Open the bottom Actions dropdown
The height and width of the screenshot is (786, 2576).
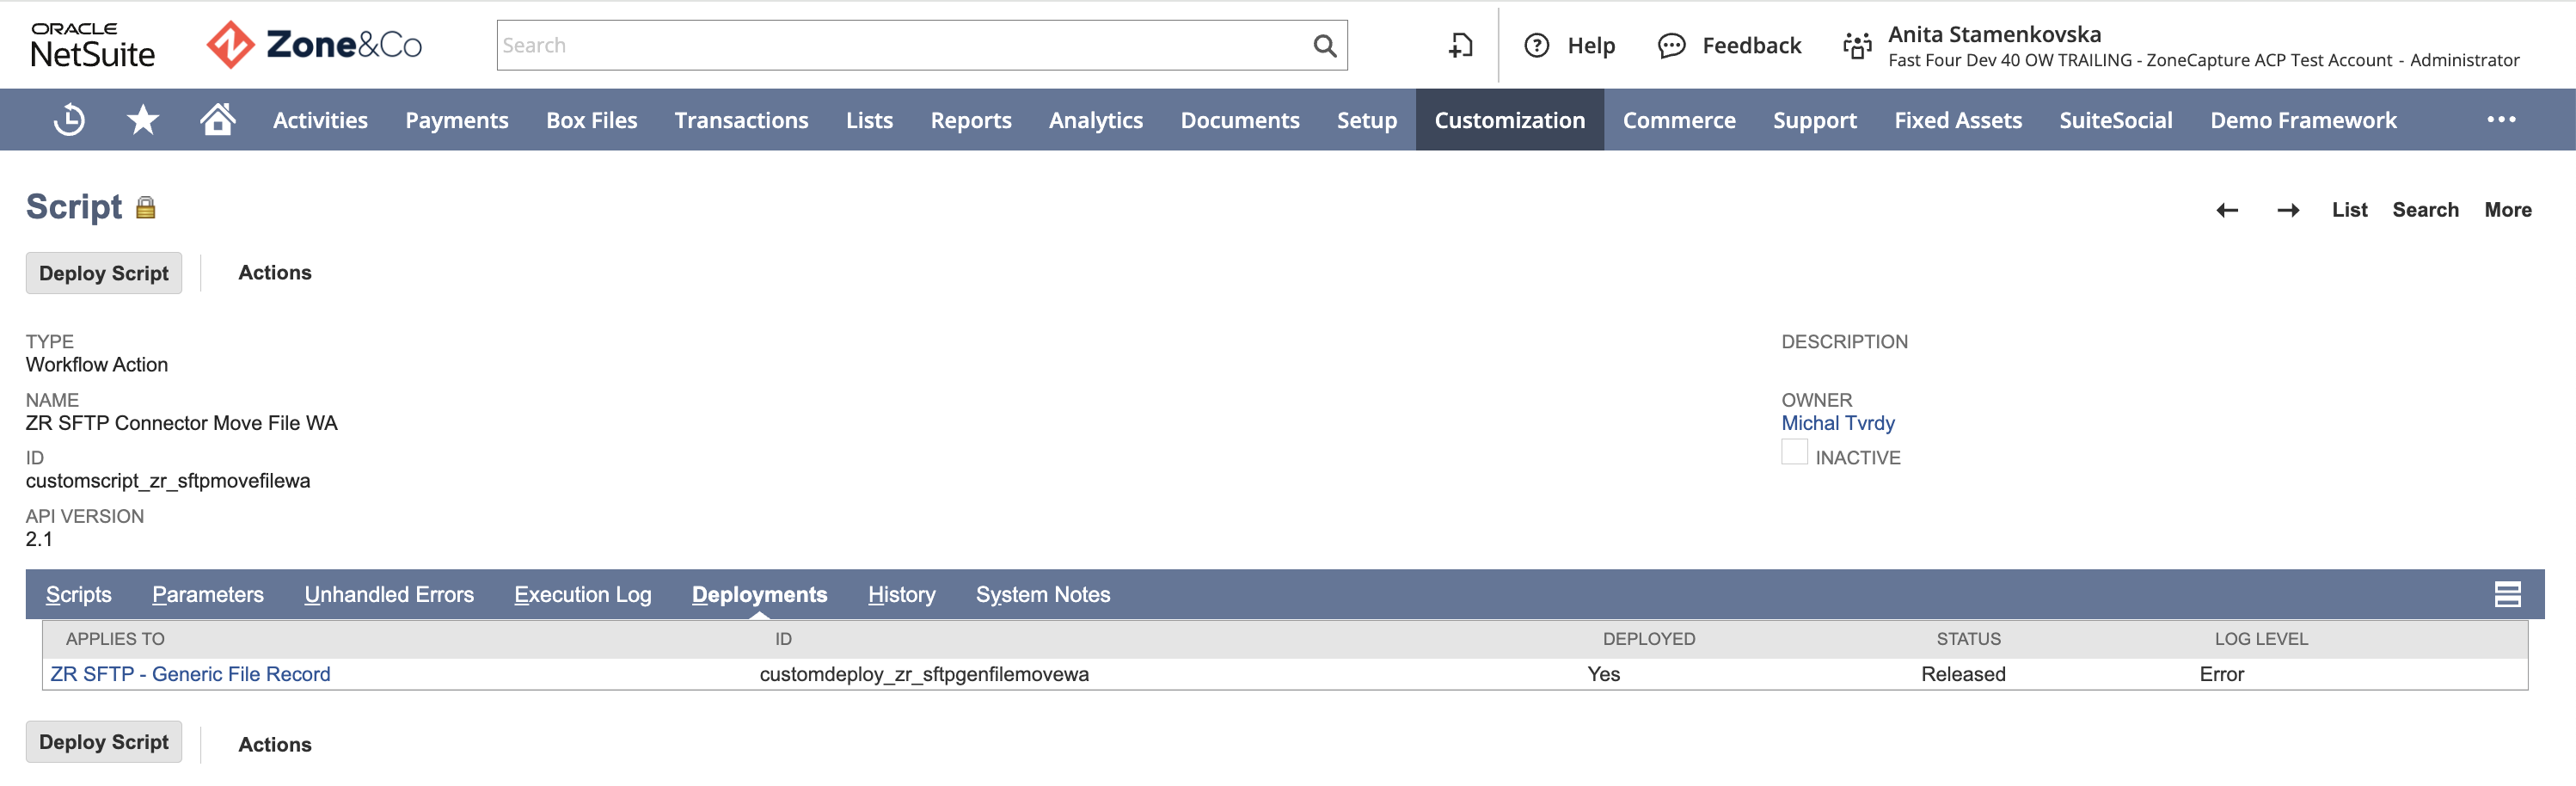click(x=275, y=745)
